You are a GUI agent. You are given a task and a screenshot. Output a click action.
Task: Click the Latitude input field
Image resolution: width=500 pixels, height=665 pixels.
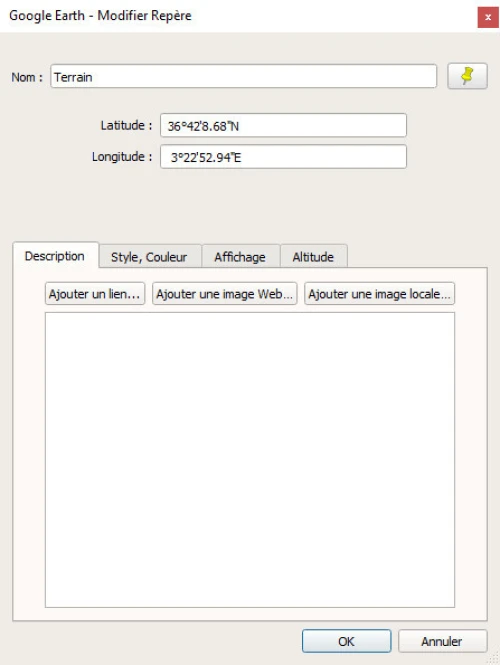point(283,126)
